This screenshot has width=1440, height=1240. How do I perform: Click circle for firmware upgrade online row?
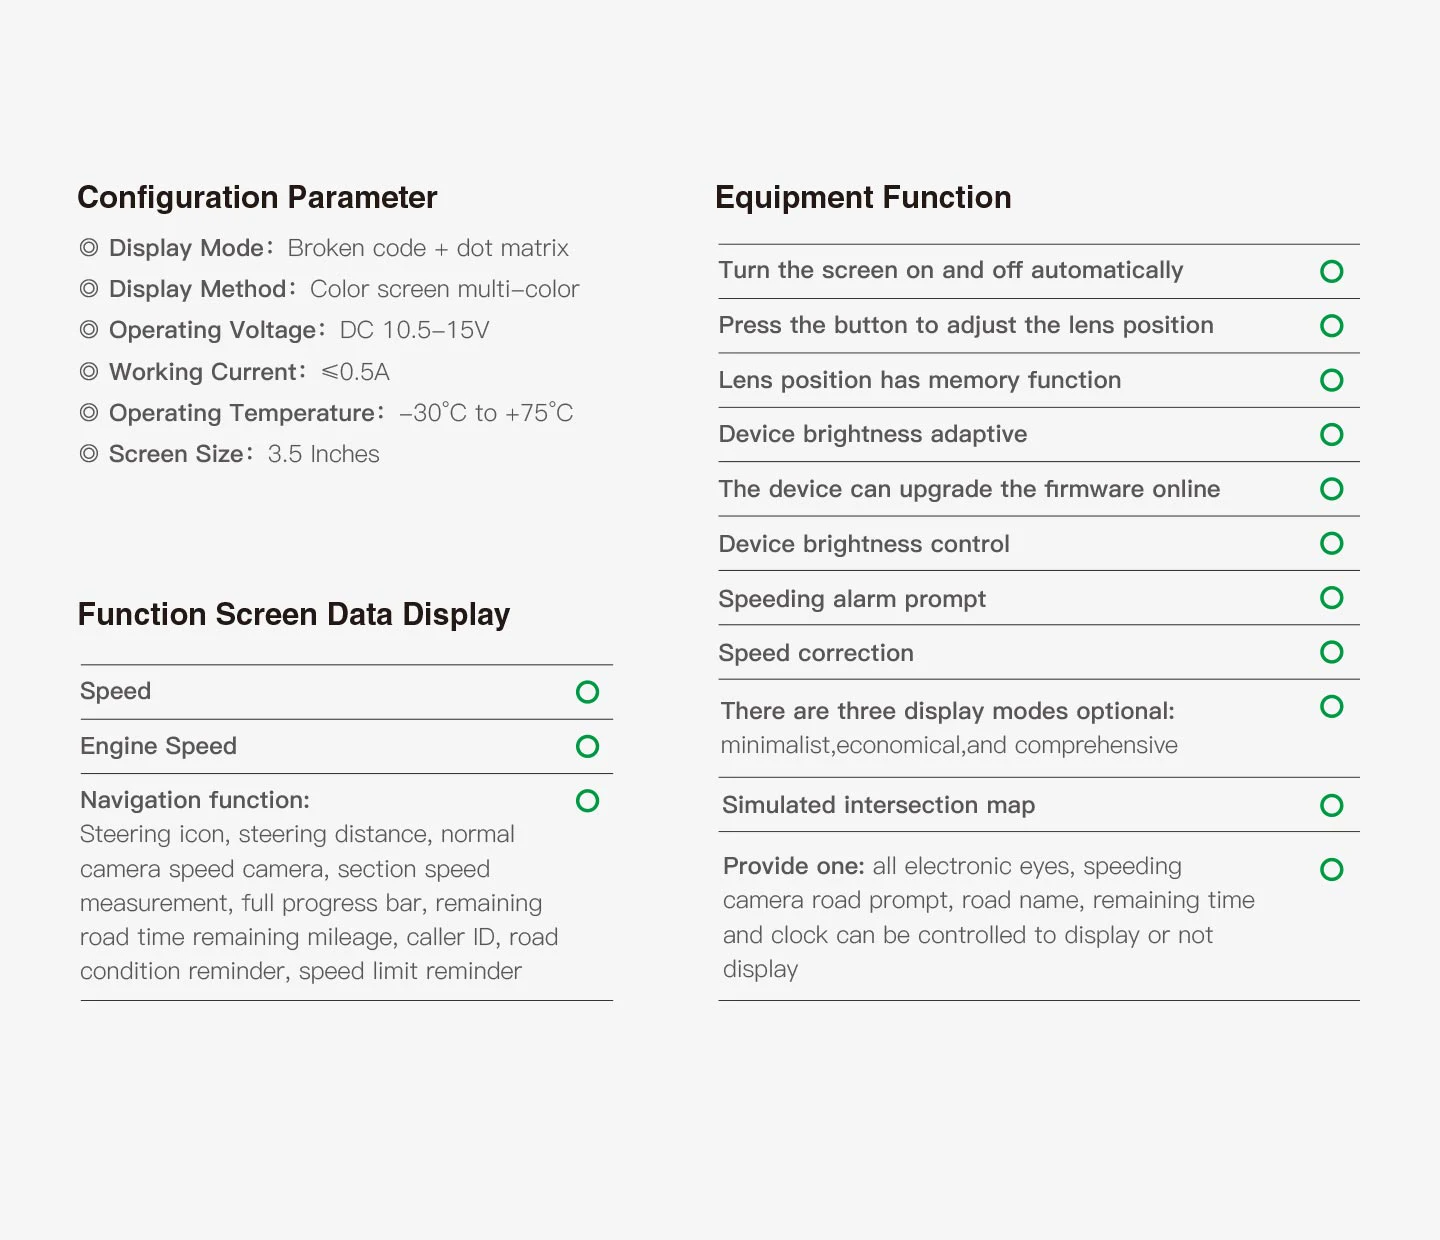pos(1331,489)
